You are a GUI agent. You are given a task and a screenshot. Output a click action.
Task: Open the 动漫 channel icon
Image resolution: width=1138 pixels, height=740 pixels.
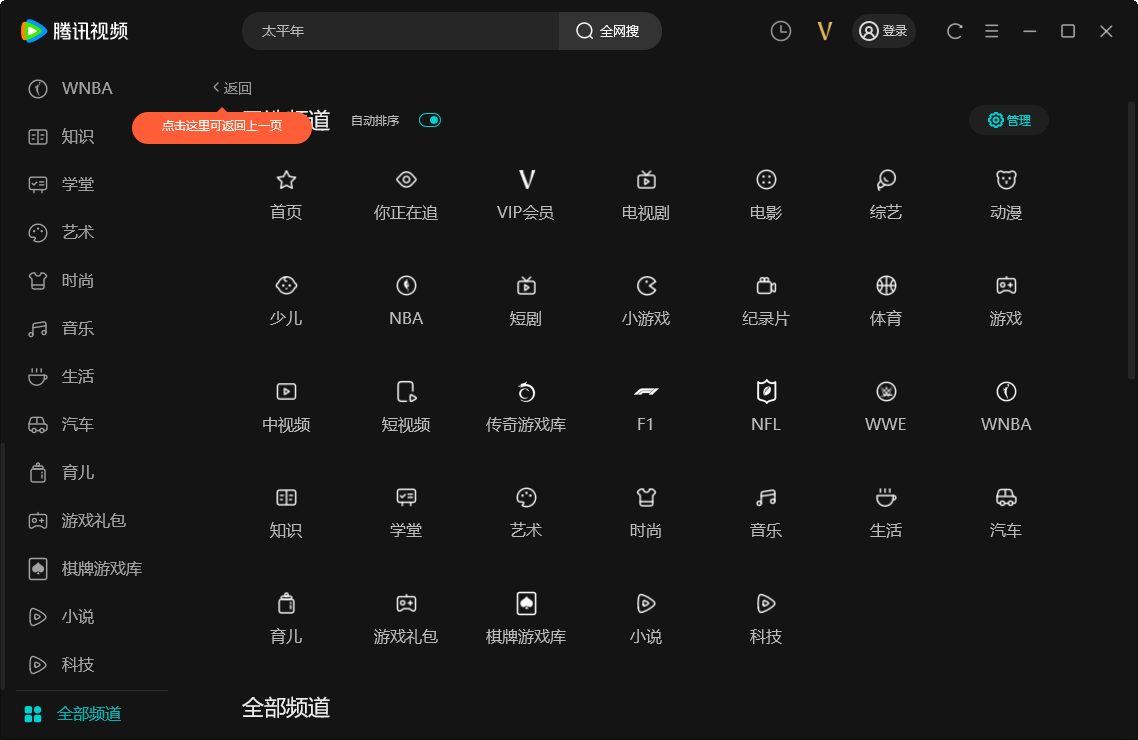tap(1005, 192)
